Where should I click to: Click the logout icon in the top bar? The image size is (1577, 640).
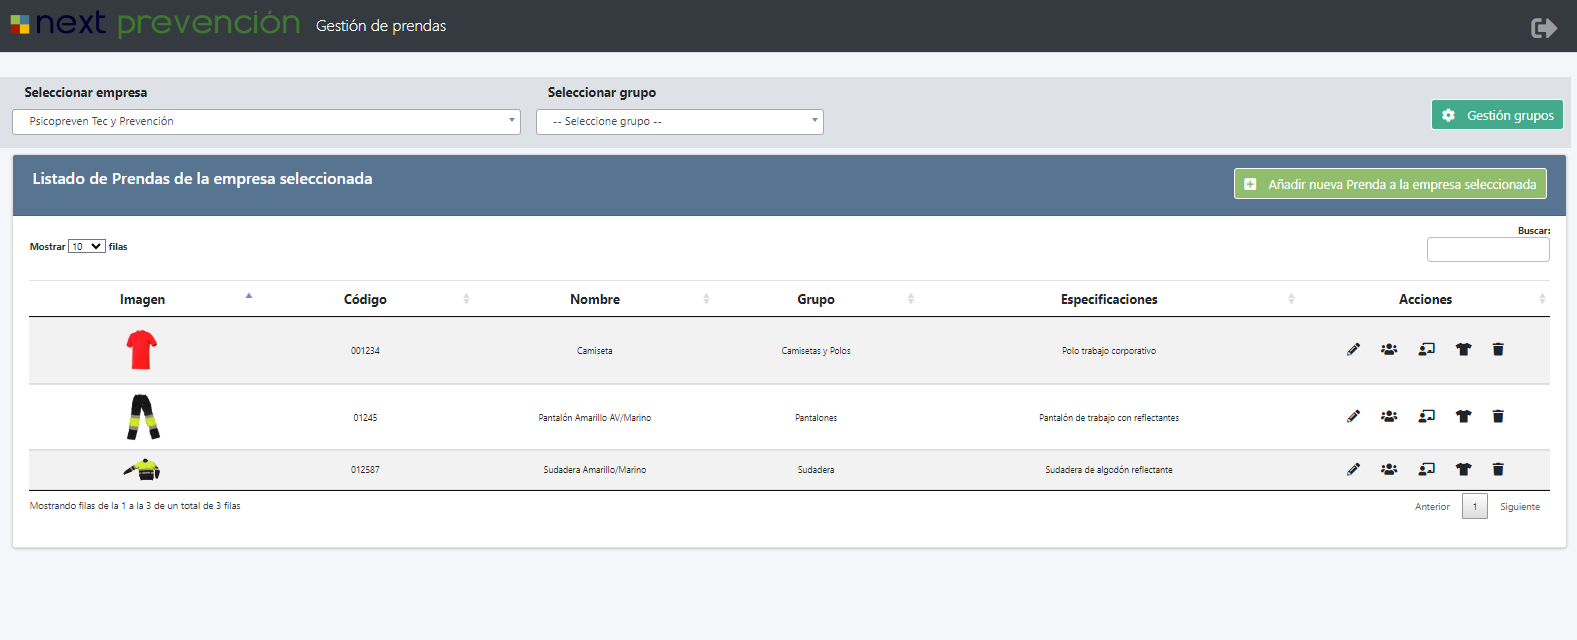point(1544,27)
